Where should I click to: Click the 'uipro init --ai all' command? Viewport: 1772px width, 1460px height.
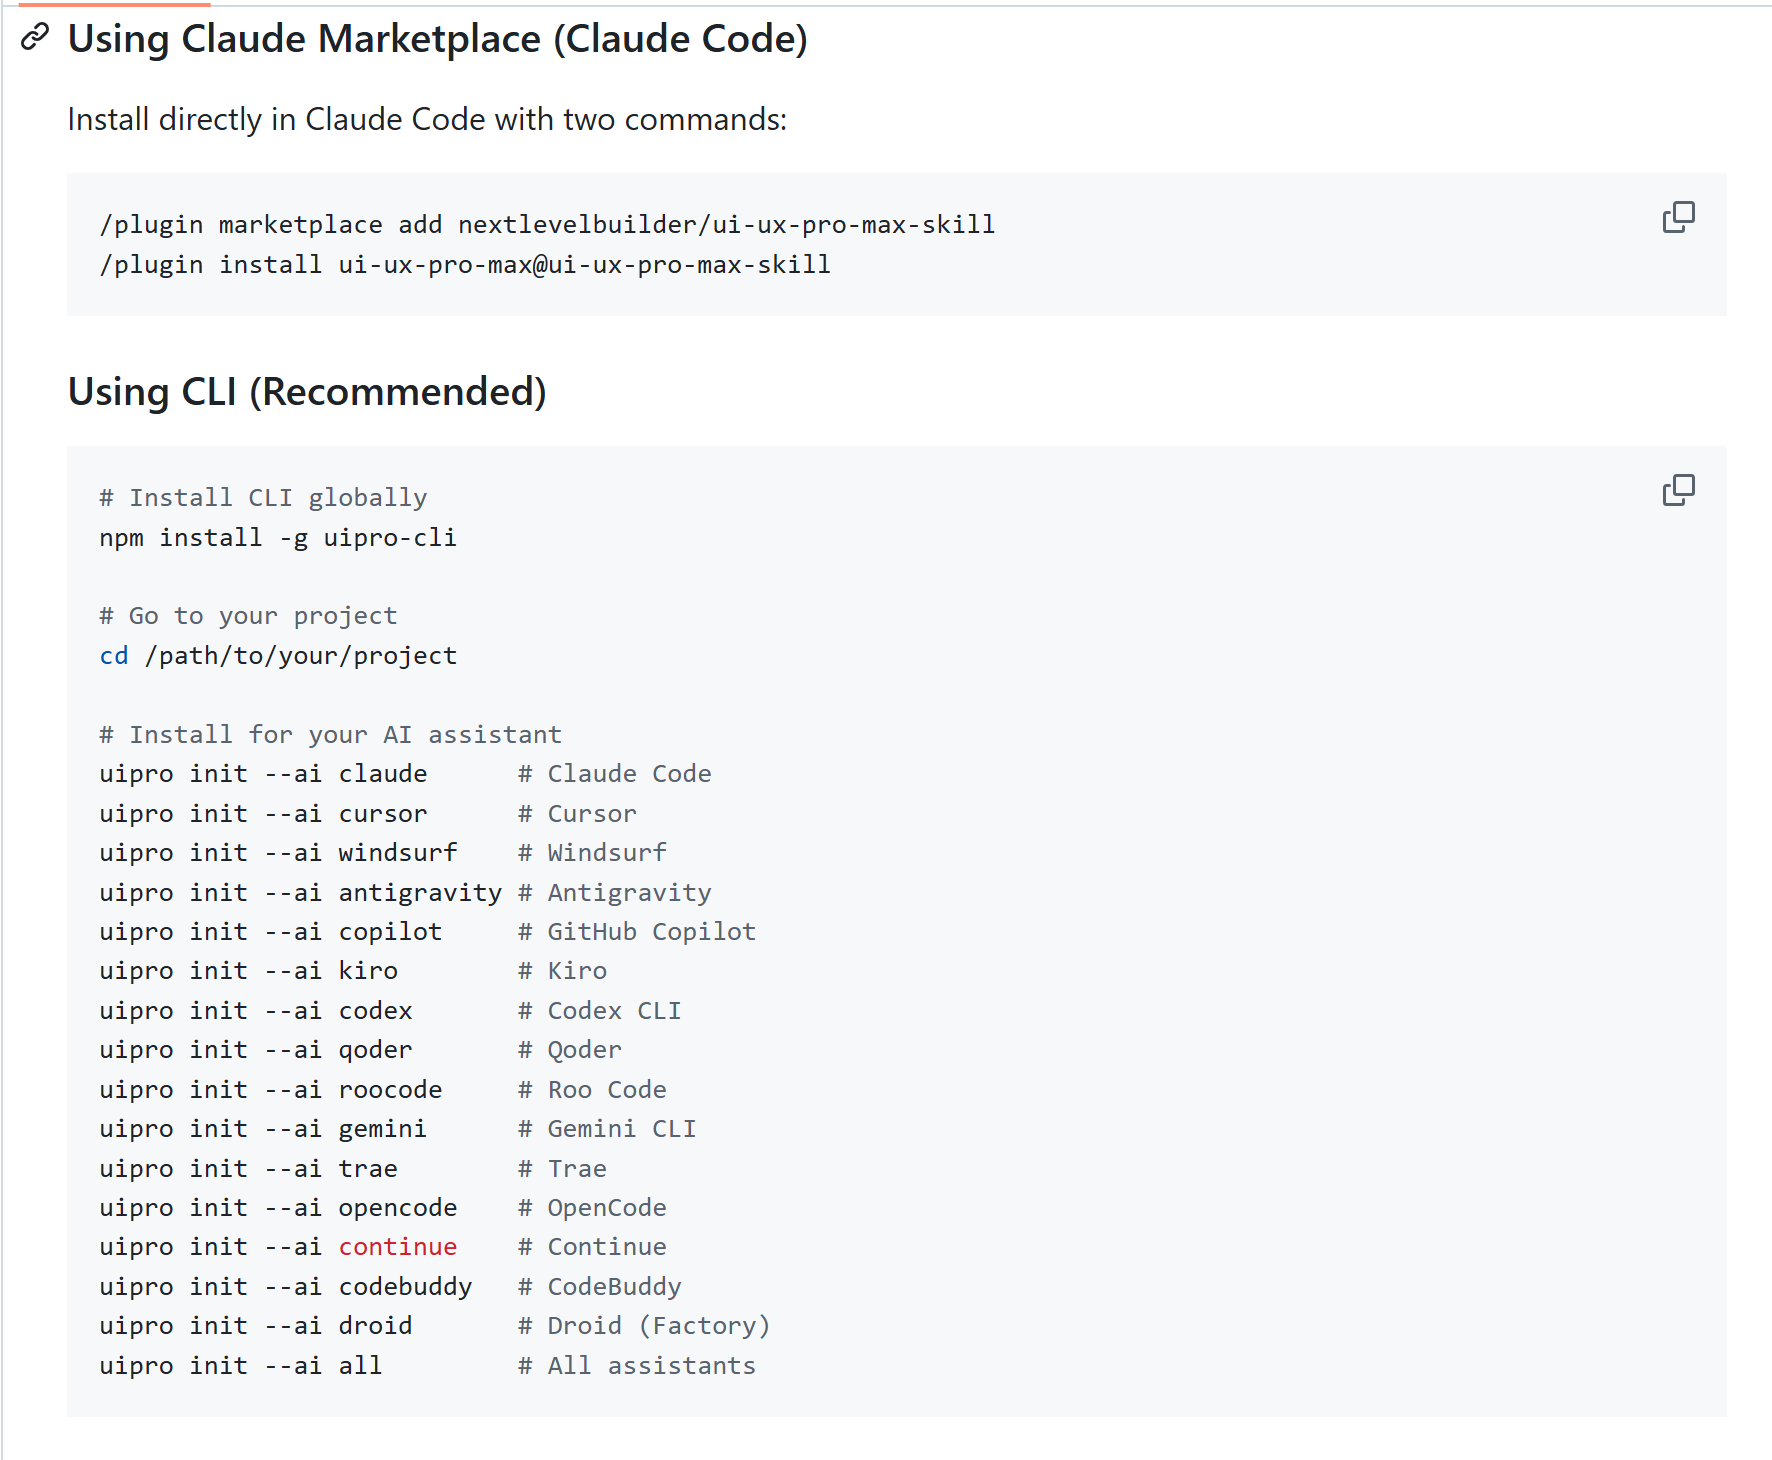[241, 1366]
